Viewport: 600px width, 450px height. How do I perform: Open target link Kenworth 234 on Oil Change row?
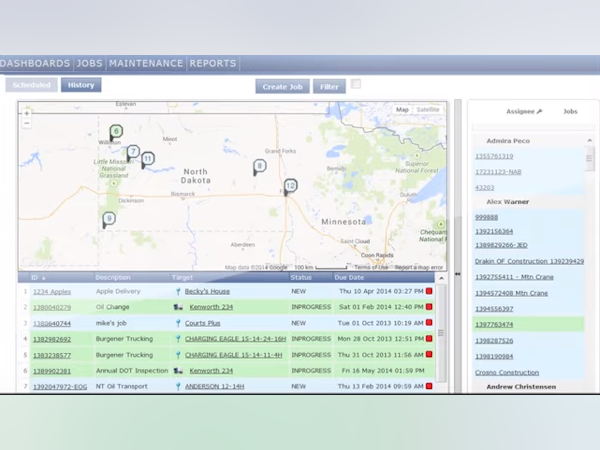point(211,307)
